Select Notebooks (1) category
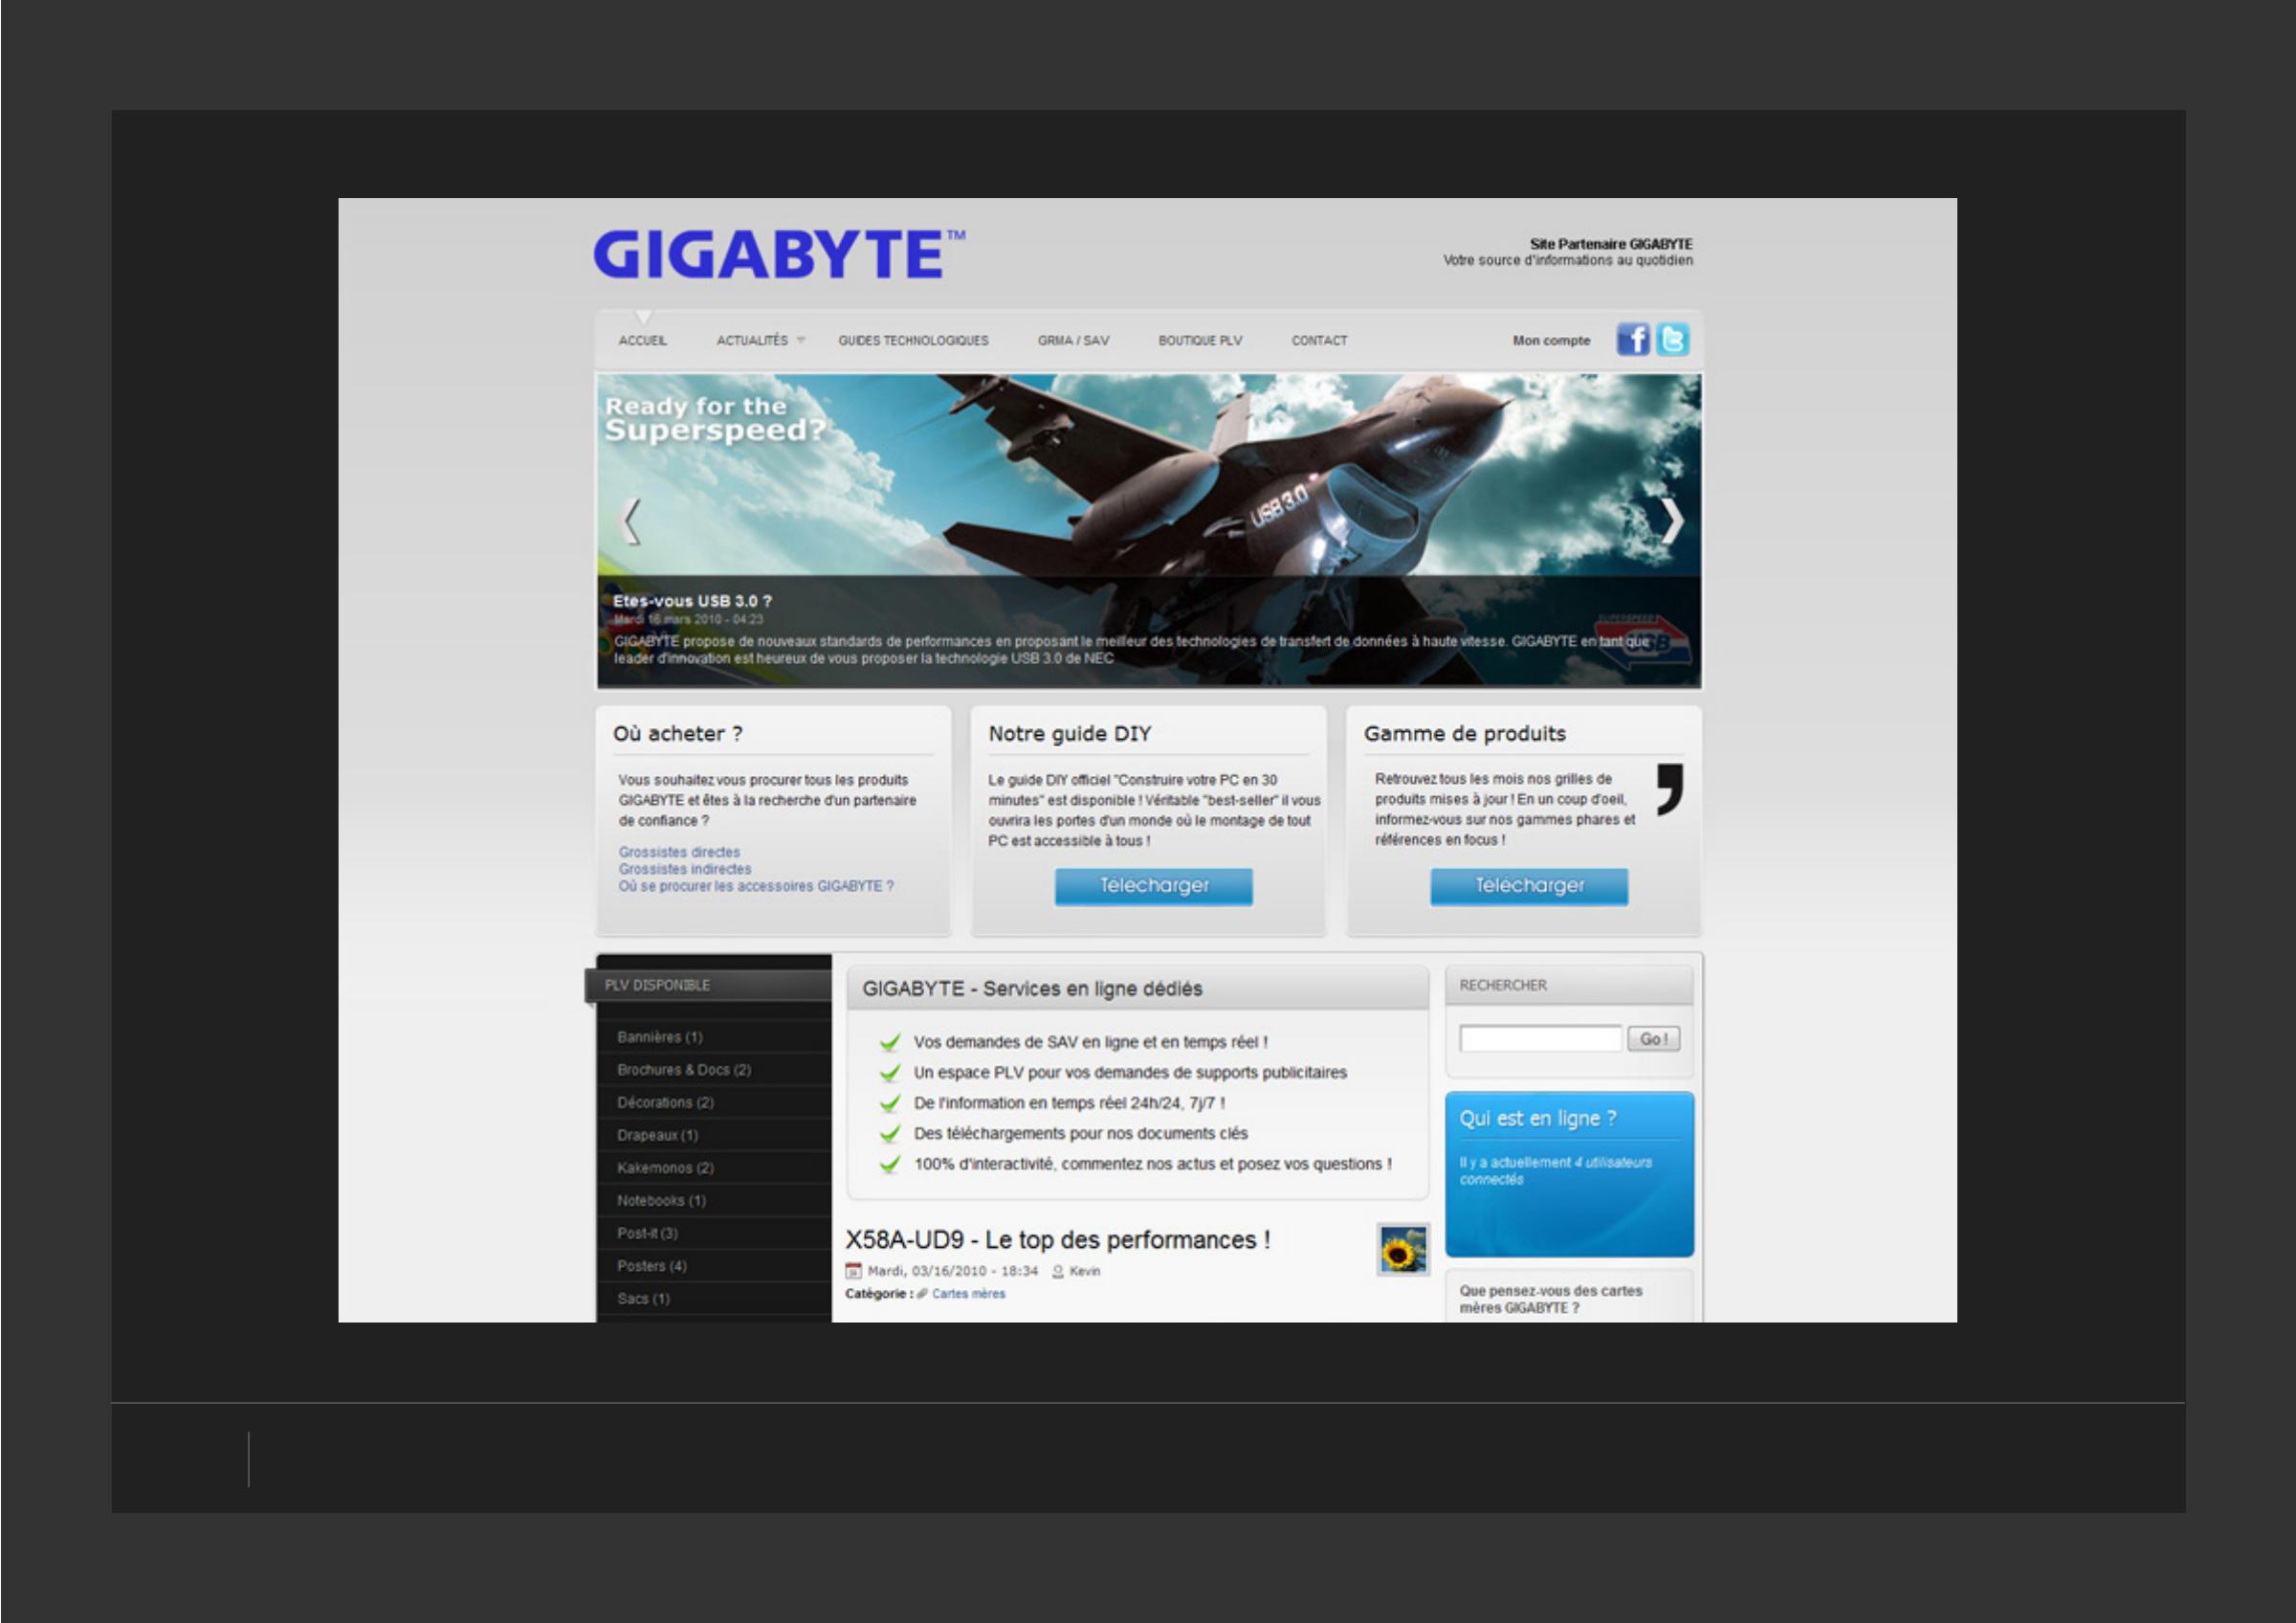Viewport: 2296px width, 1623px height. coord(661,1201)
